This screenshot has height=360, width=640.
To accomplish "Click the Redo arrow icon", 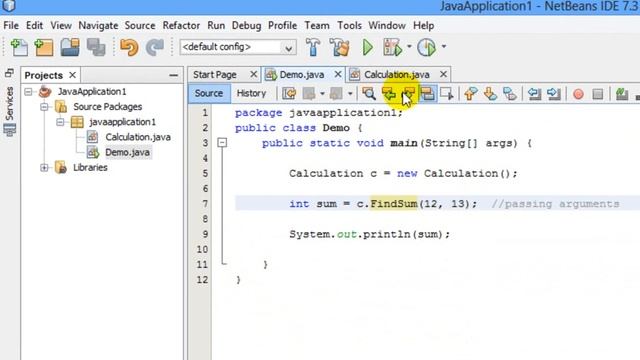I will pyautogui.click(x=155, y=47).
